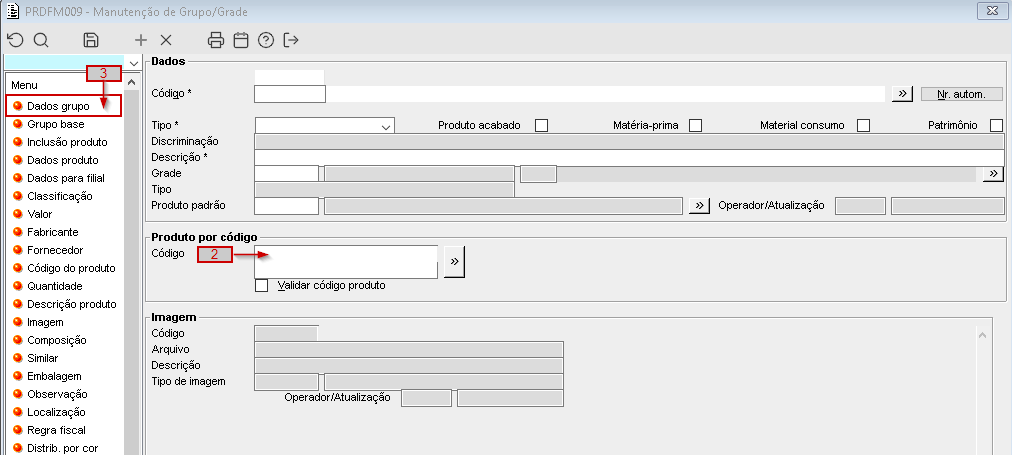Click Produto por código lookup button
Viewport: 1012px width, 455px height.
(454, 261)
